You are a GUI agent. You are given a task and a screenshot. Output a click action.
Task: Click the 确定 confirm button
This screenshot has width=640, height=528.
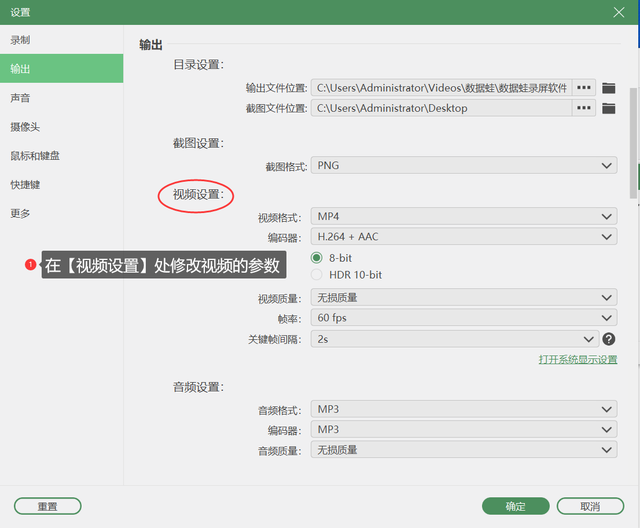coord(516,506)
